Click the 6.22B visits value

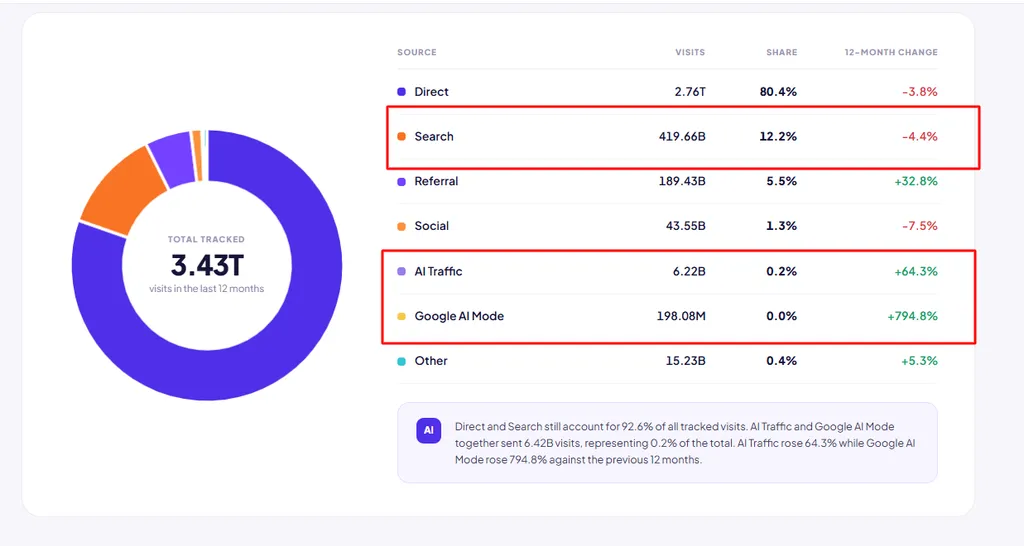tap(689, 271)
